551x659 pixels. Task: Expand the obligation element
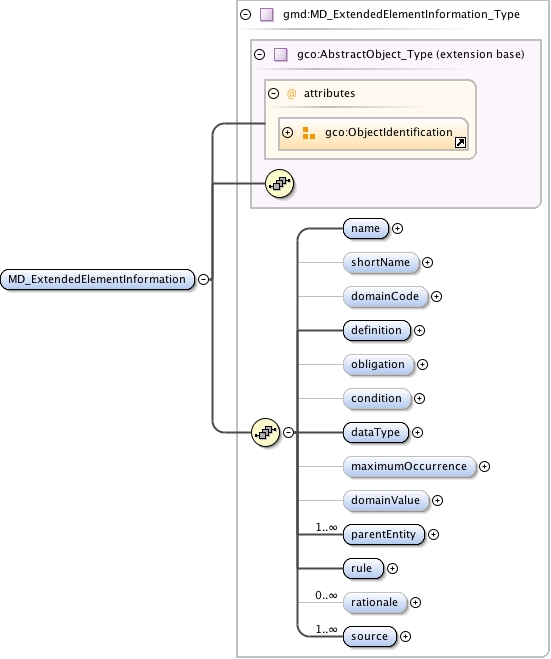422,364
